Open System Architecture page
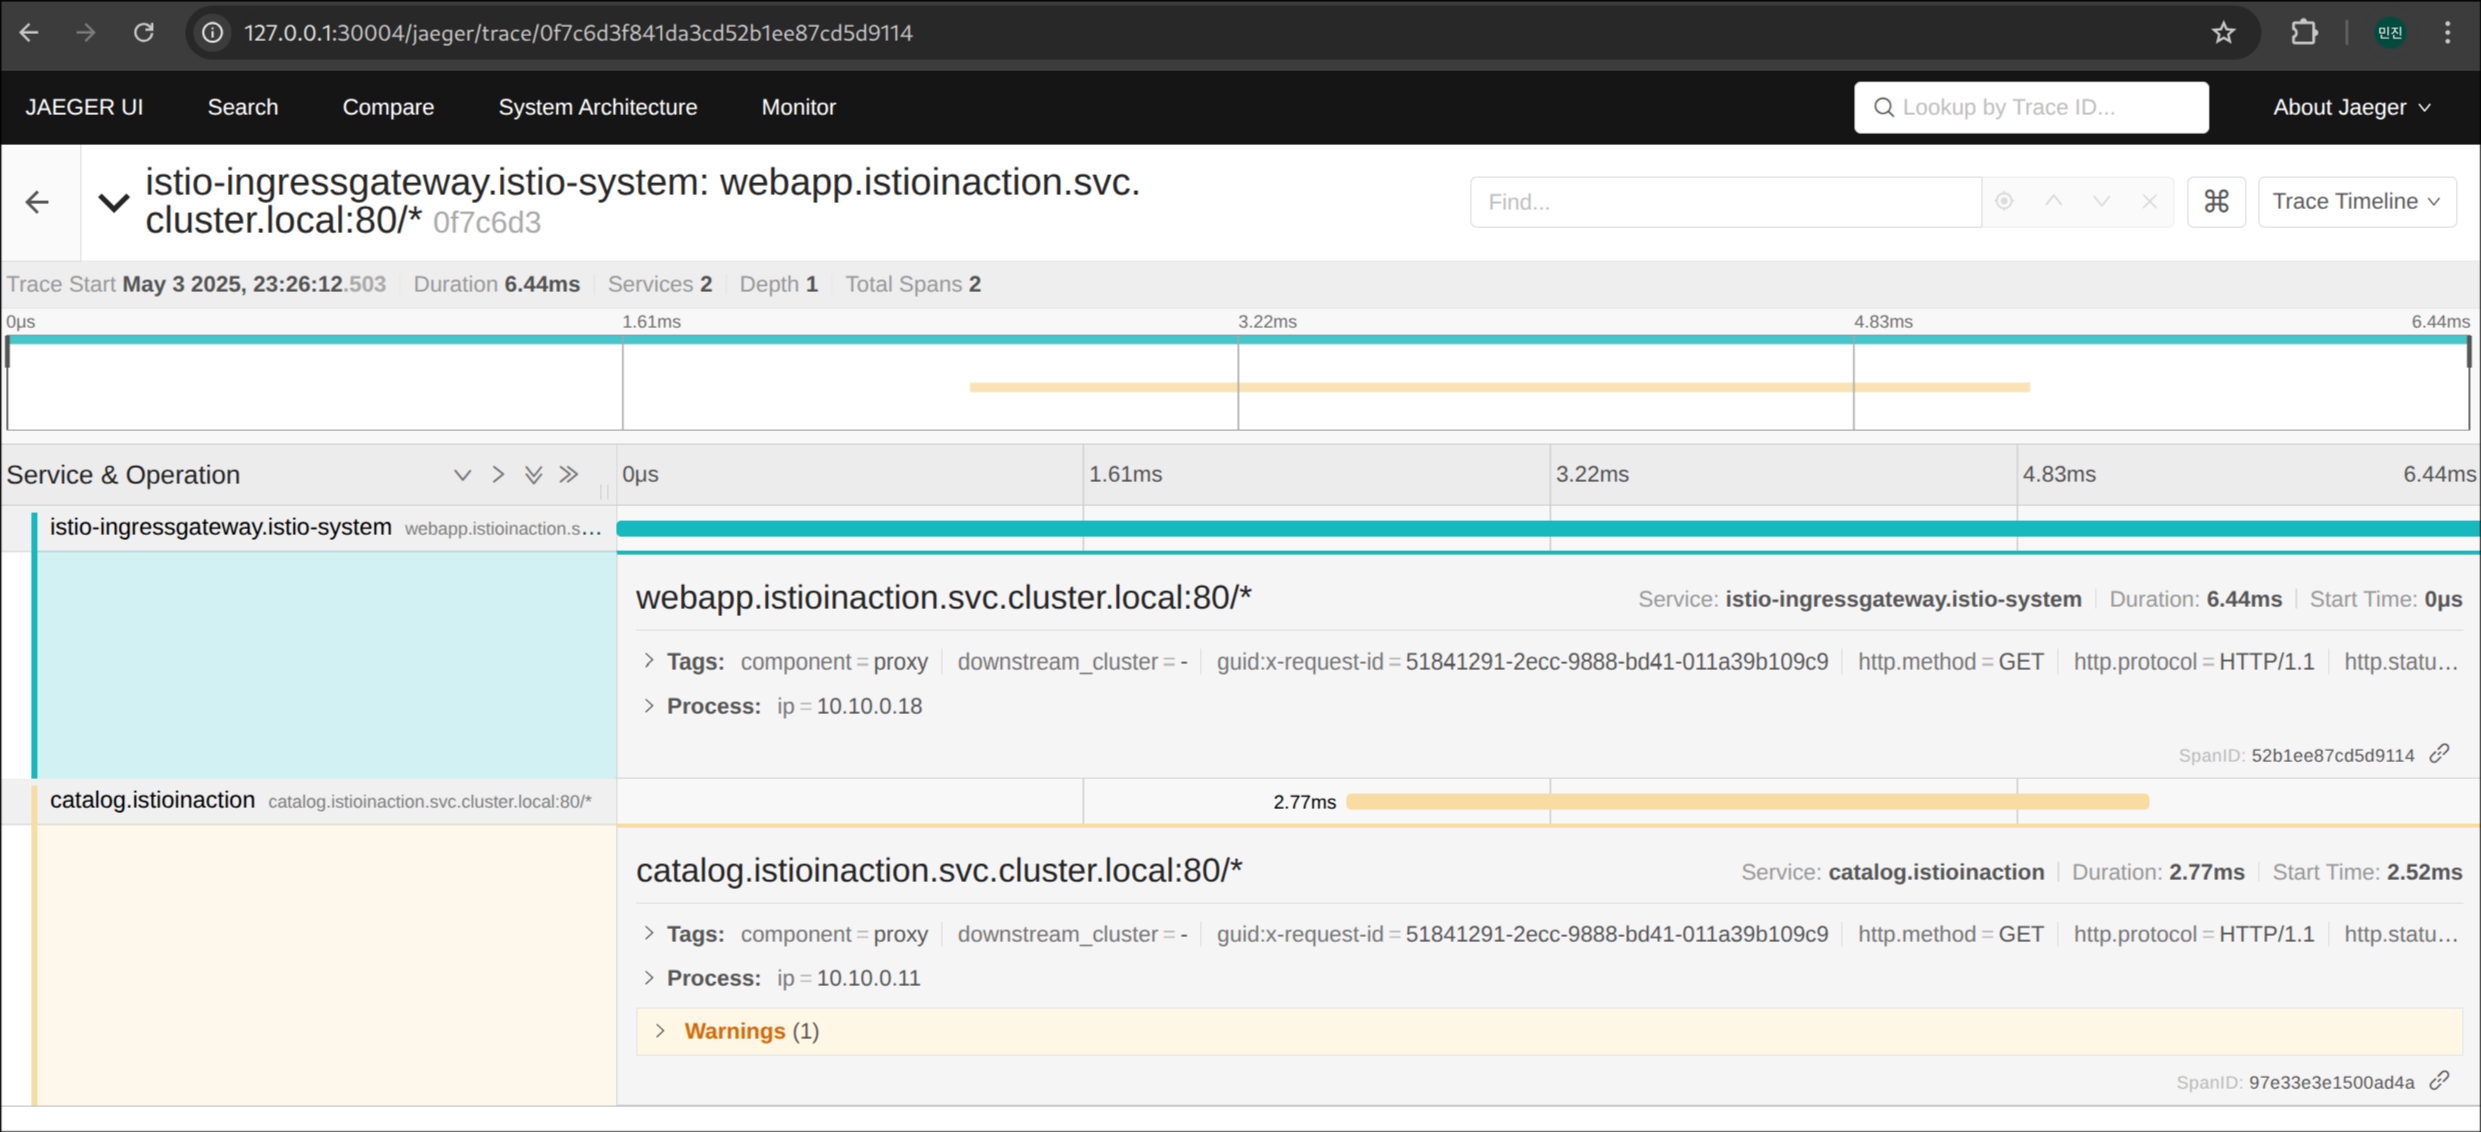Viewport: 2481px width, 1132px height. (598, 107)
